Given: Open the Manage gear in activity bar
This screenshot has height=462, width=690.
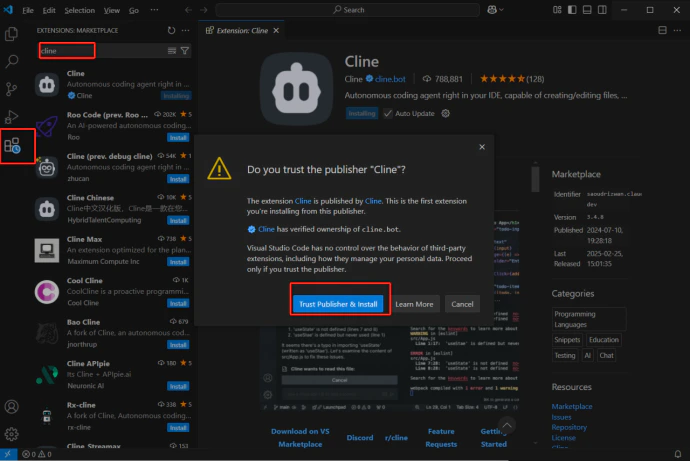Looking at the screenshot, I should [11, 434].
